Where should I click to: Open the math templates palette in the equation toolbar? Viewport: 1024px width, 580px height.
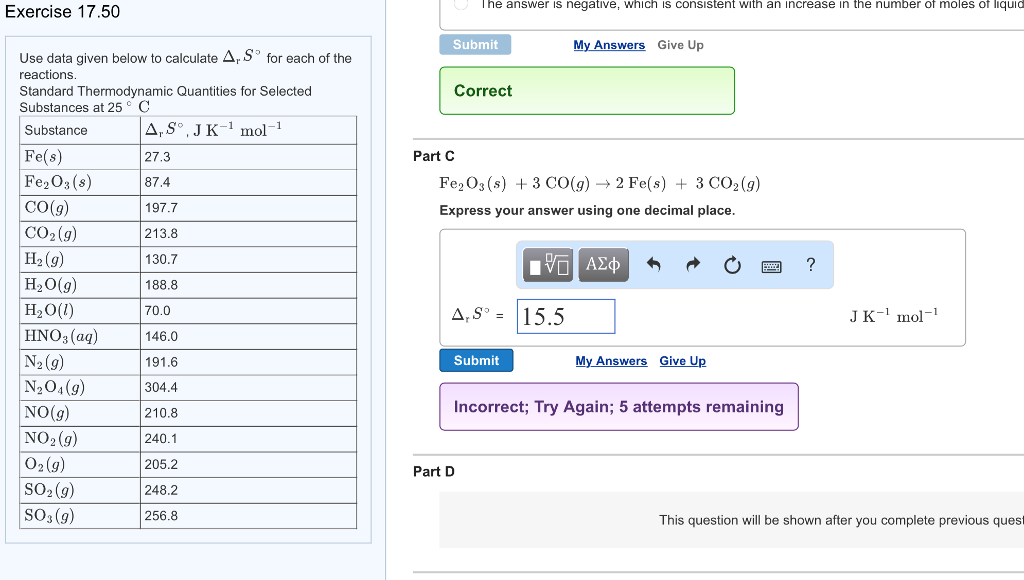547,264
